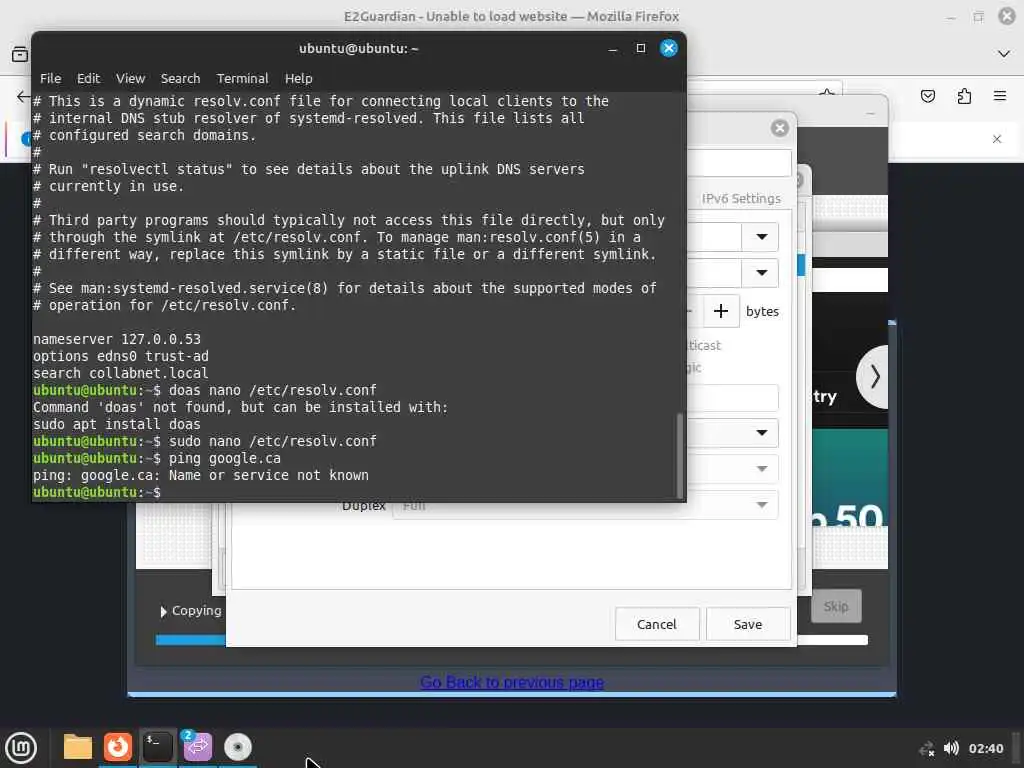Screen dimensions: 1024x768
Task: Open the Firefox extensions puzzle icon
Action: pyautogui.click(x=964, y=96)
